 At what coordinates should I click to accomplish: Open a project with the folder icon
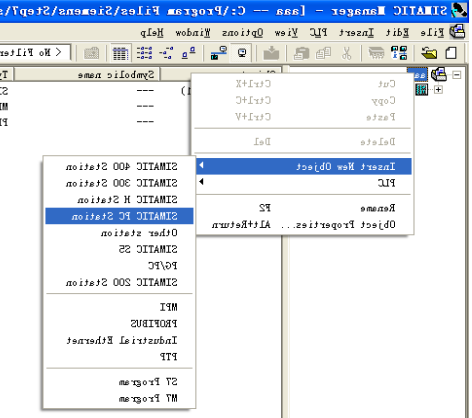(429, 53)
